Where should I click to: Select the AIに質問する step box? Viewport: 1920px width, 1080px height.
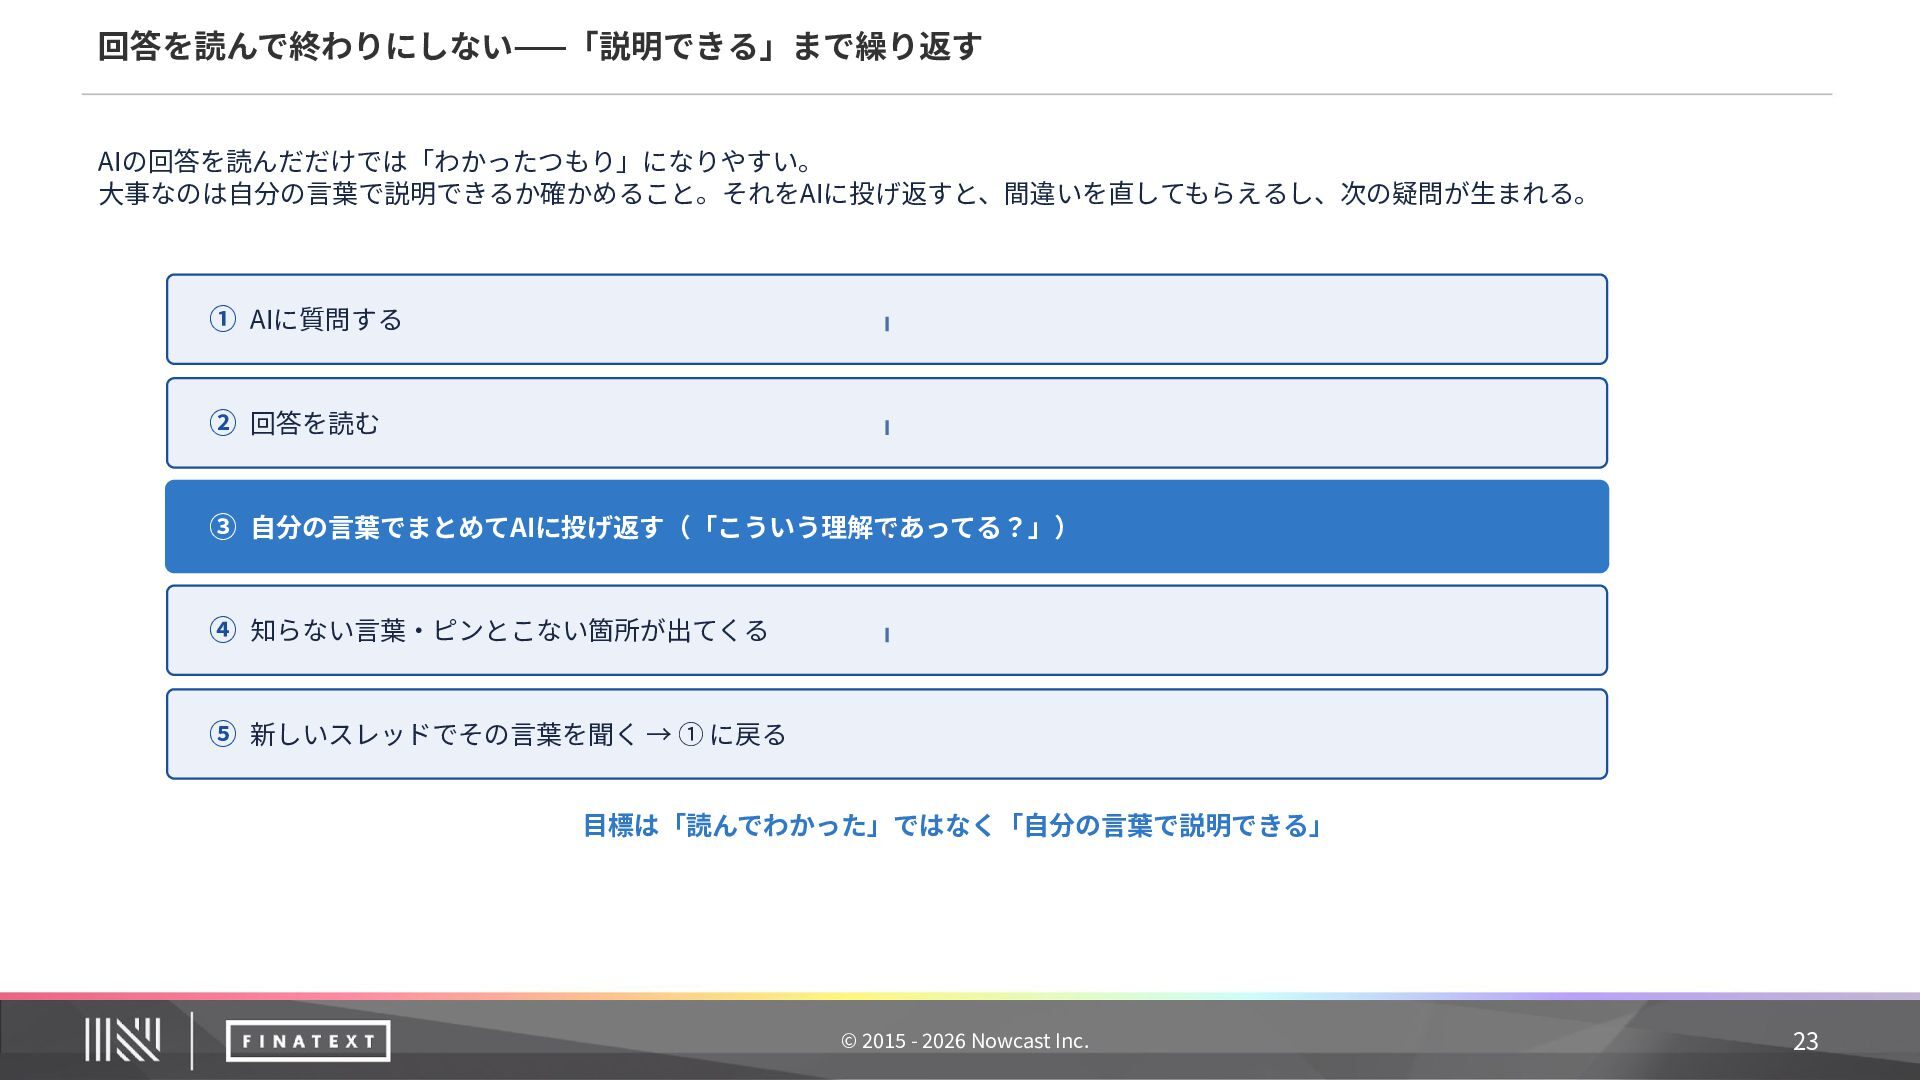pyautogui.click(x=887, y=319)
